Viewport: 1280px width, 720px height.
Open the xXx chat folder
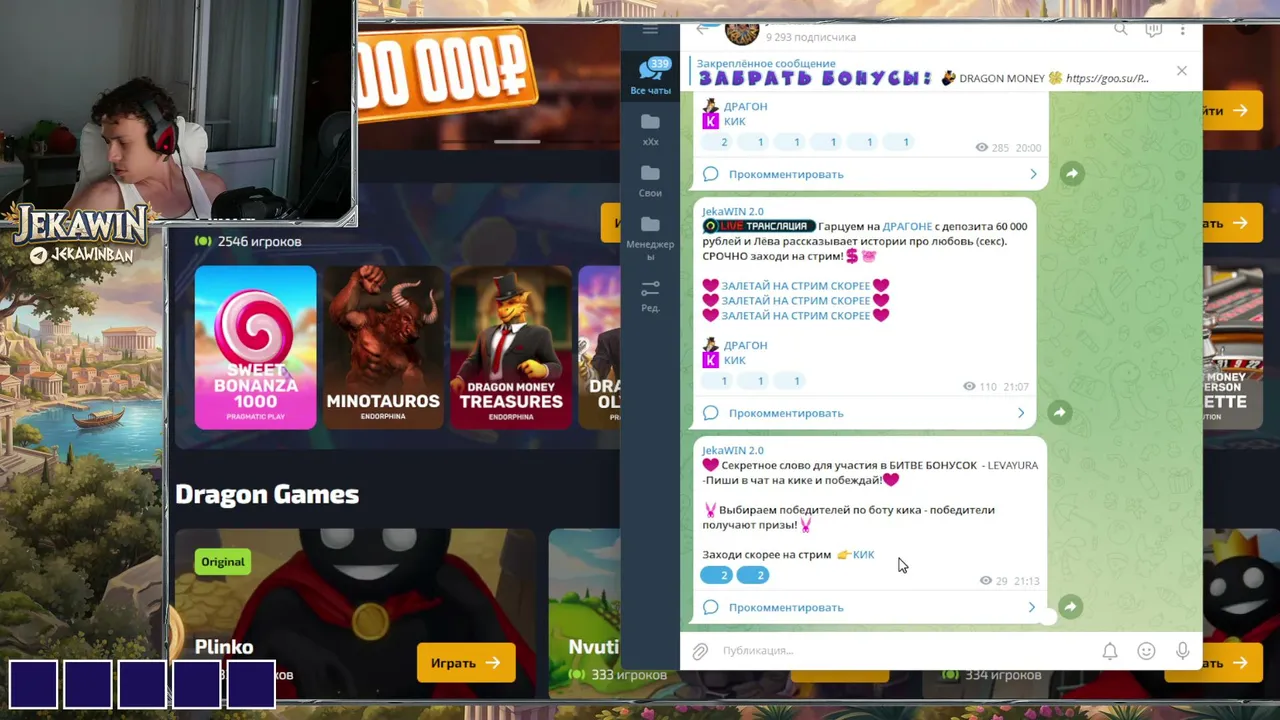tap(650, 130)
